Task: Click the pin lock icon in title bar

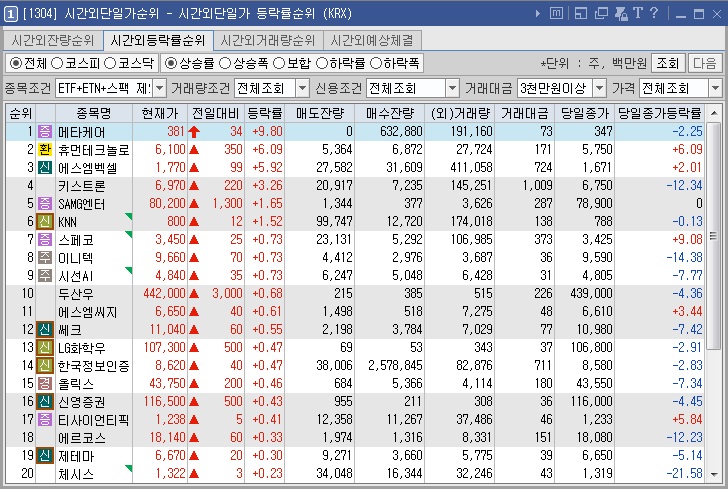Action: (x=621, y=13)
